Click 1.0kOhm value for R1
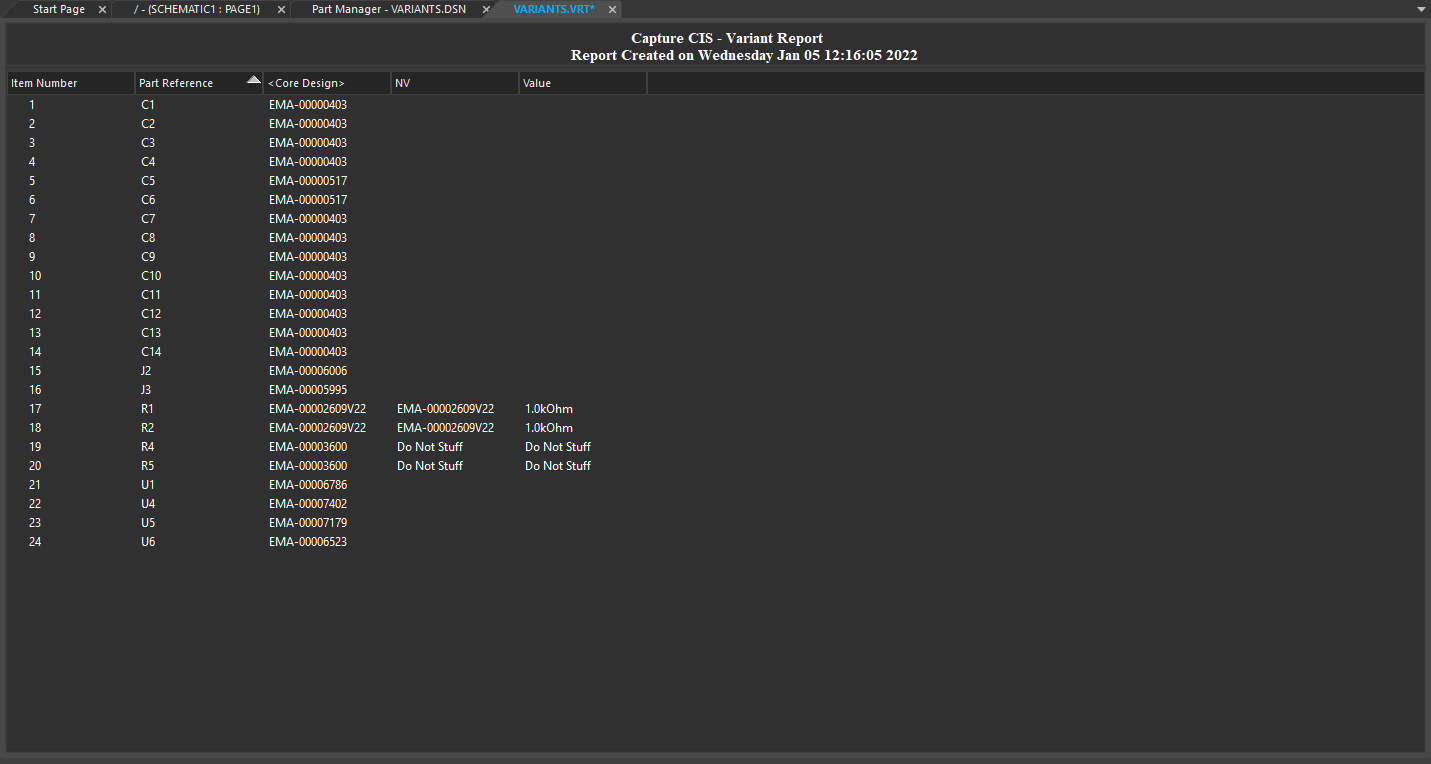 pyautogui.click(x=549, y=408)
